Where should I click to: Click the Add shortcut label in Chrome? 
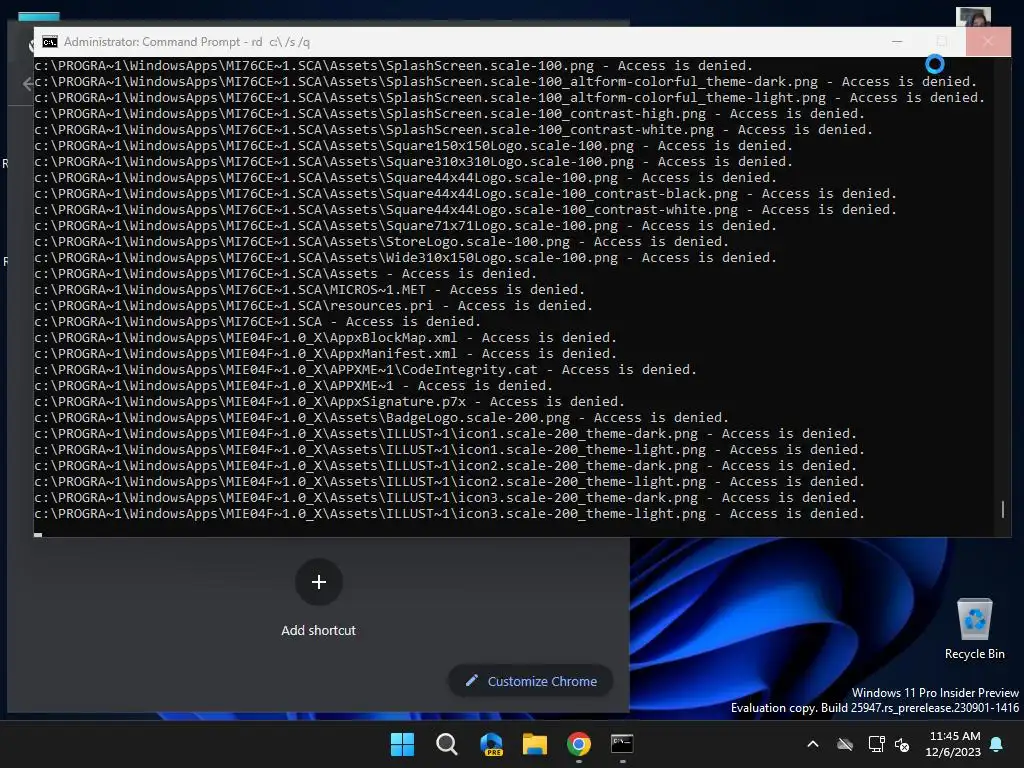[x=319, y=630]
